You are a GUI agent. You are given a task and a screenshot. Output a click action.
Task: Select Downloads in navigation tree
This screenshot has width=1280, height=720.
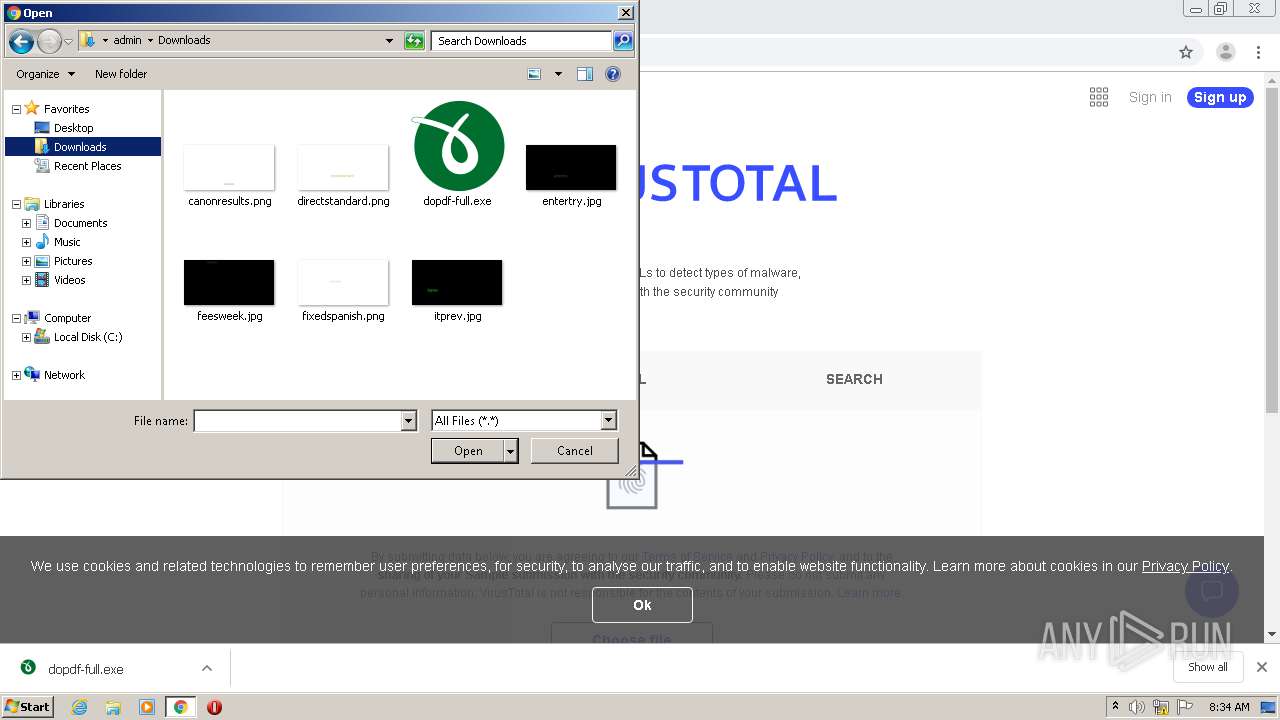point(80,147)
